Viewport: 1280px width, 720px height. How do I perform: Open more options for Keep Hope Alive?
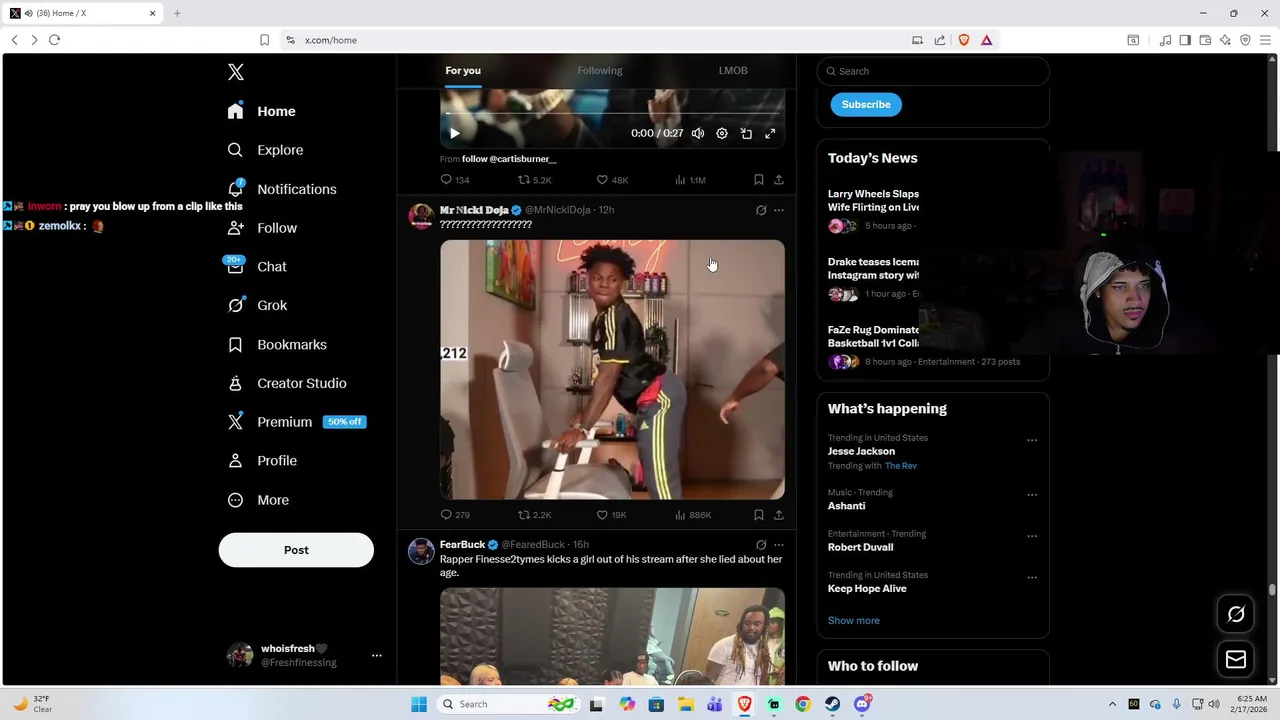pyautogui.click(x=1032, y=578)
